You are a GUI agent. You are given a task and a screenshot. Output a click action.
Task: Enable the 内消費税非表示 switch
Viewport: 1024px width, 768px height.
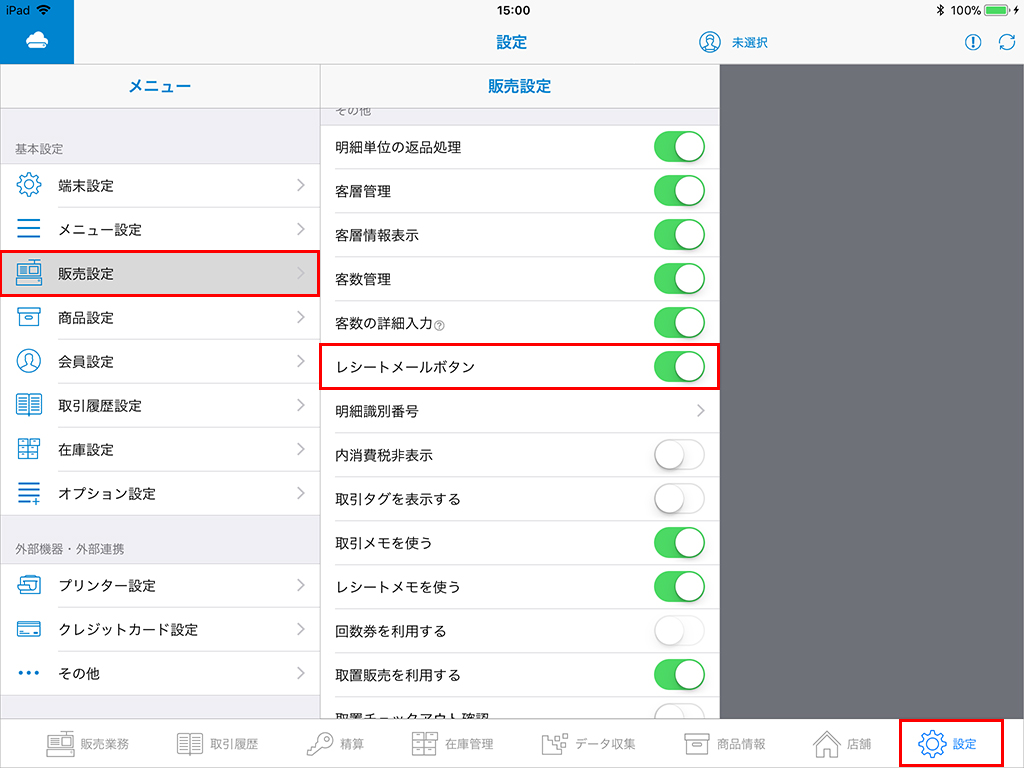pyautogui.click(x=679, y=455)
